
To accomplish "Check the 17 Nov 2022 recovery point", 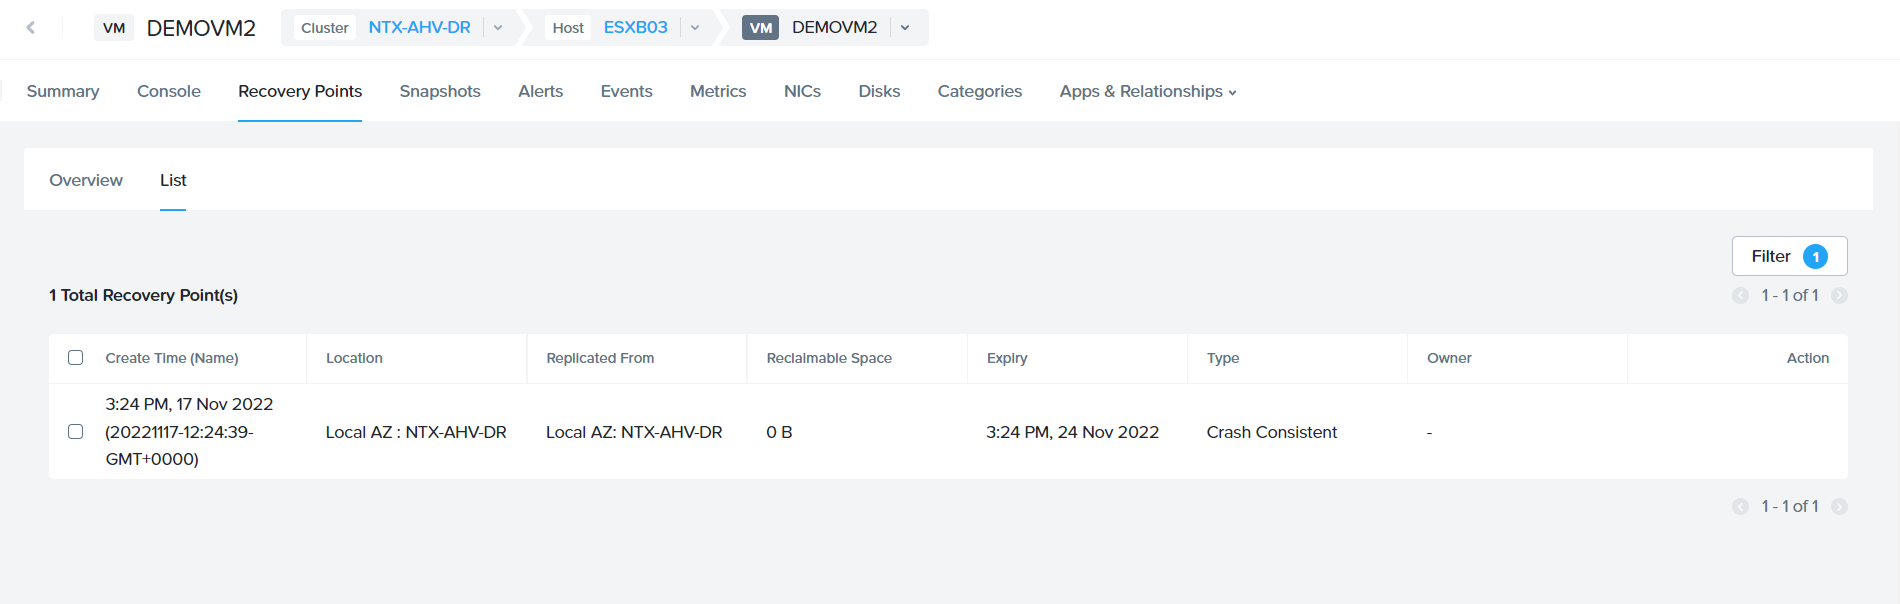I will (76, 432).
